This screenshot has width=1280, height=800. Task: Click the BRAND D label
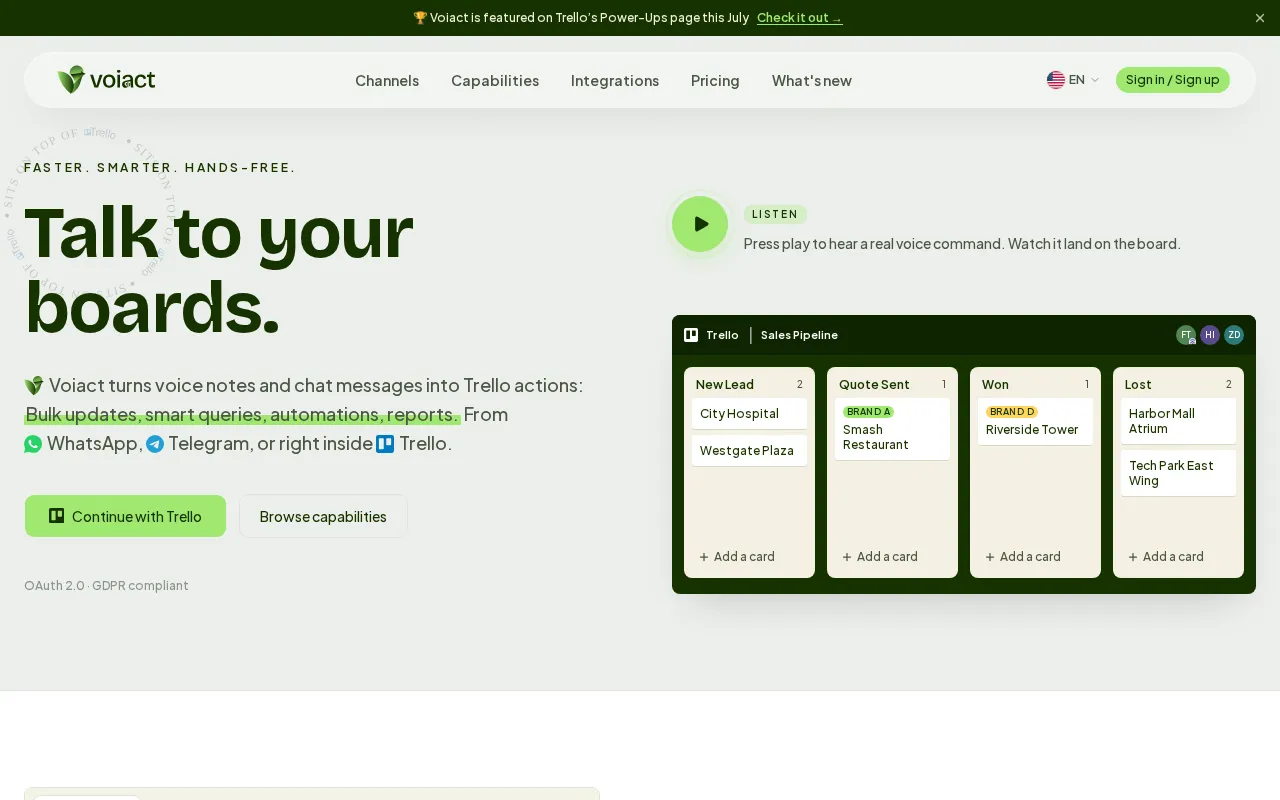1011,412
